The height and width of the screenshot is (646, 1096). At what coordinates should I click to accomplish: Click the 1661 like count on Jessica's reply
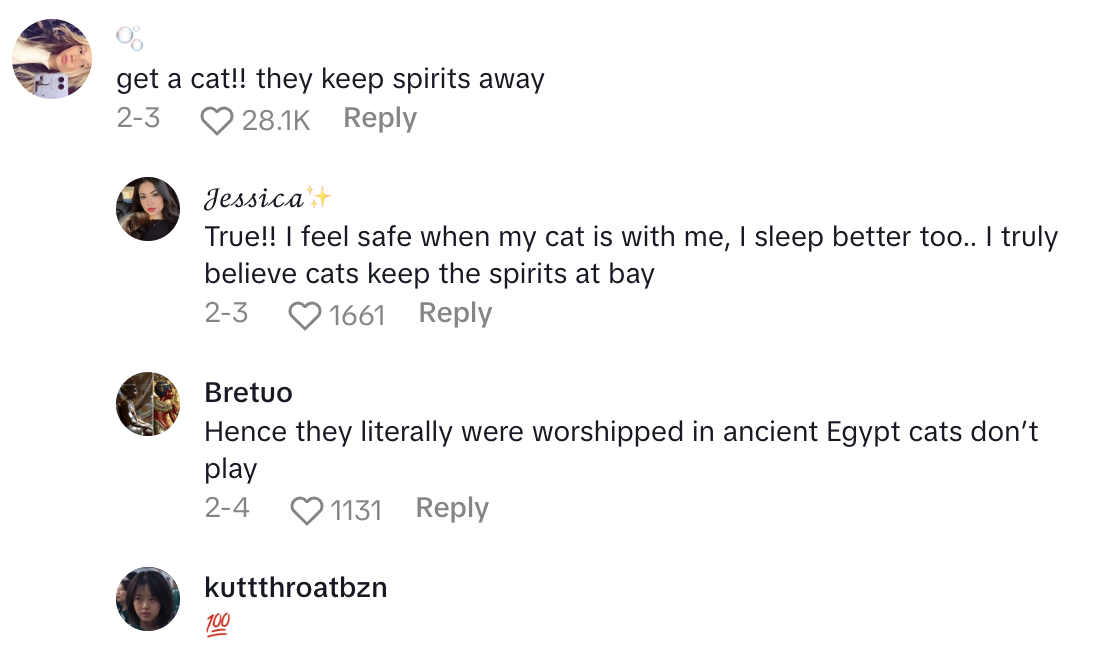tap(360, 313)
